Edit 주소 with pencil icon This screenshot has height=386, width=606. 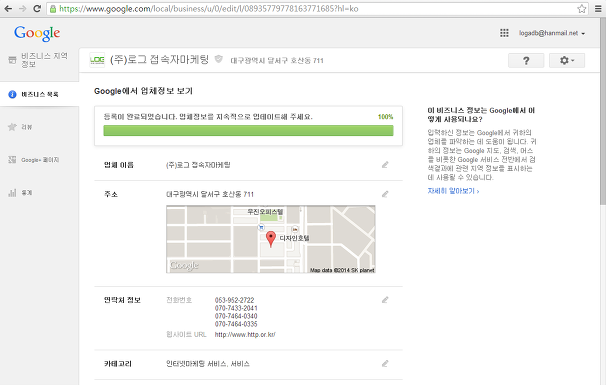pyautogui.click(x=385, y=194)
